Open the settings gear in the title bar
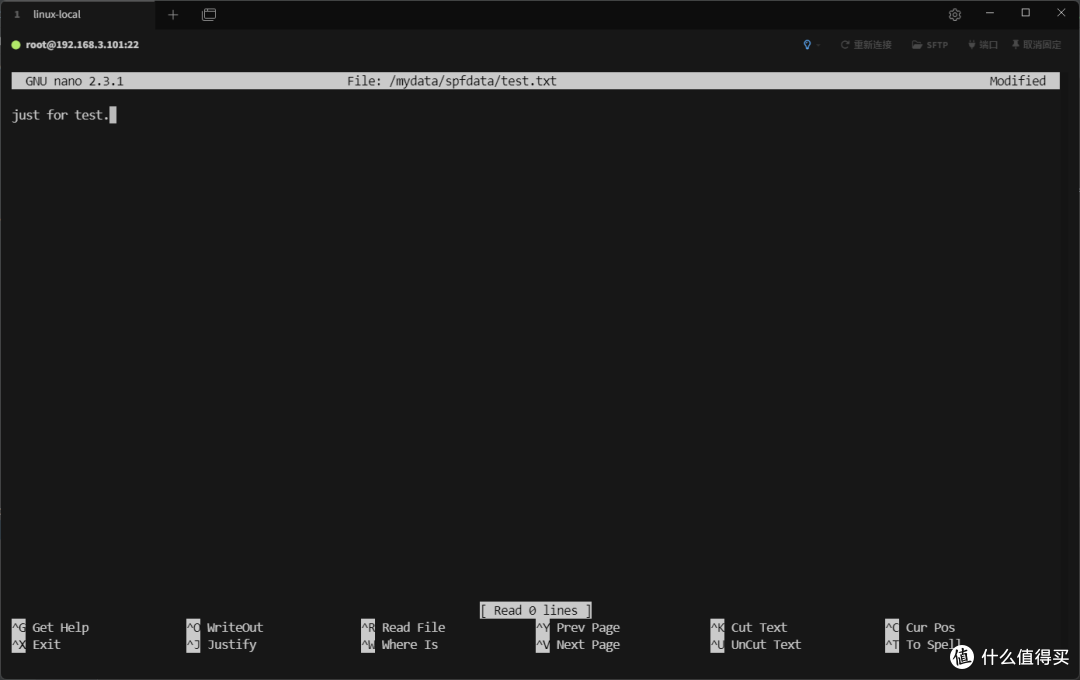Viewport: 1080px width, 680px height. click(x=955, y=14)
